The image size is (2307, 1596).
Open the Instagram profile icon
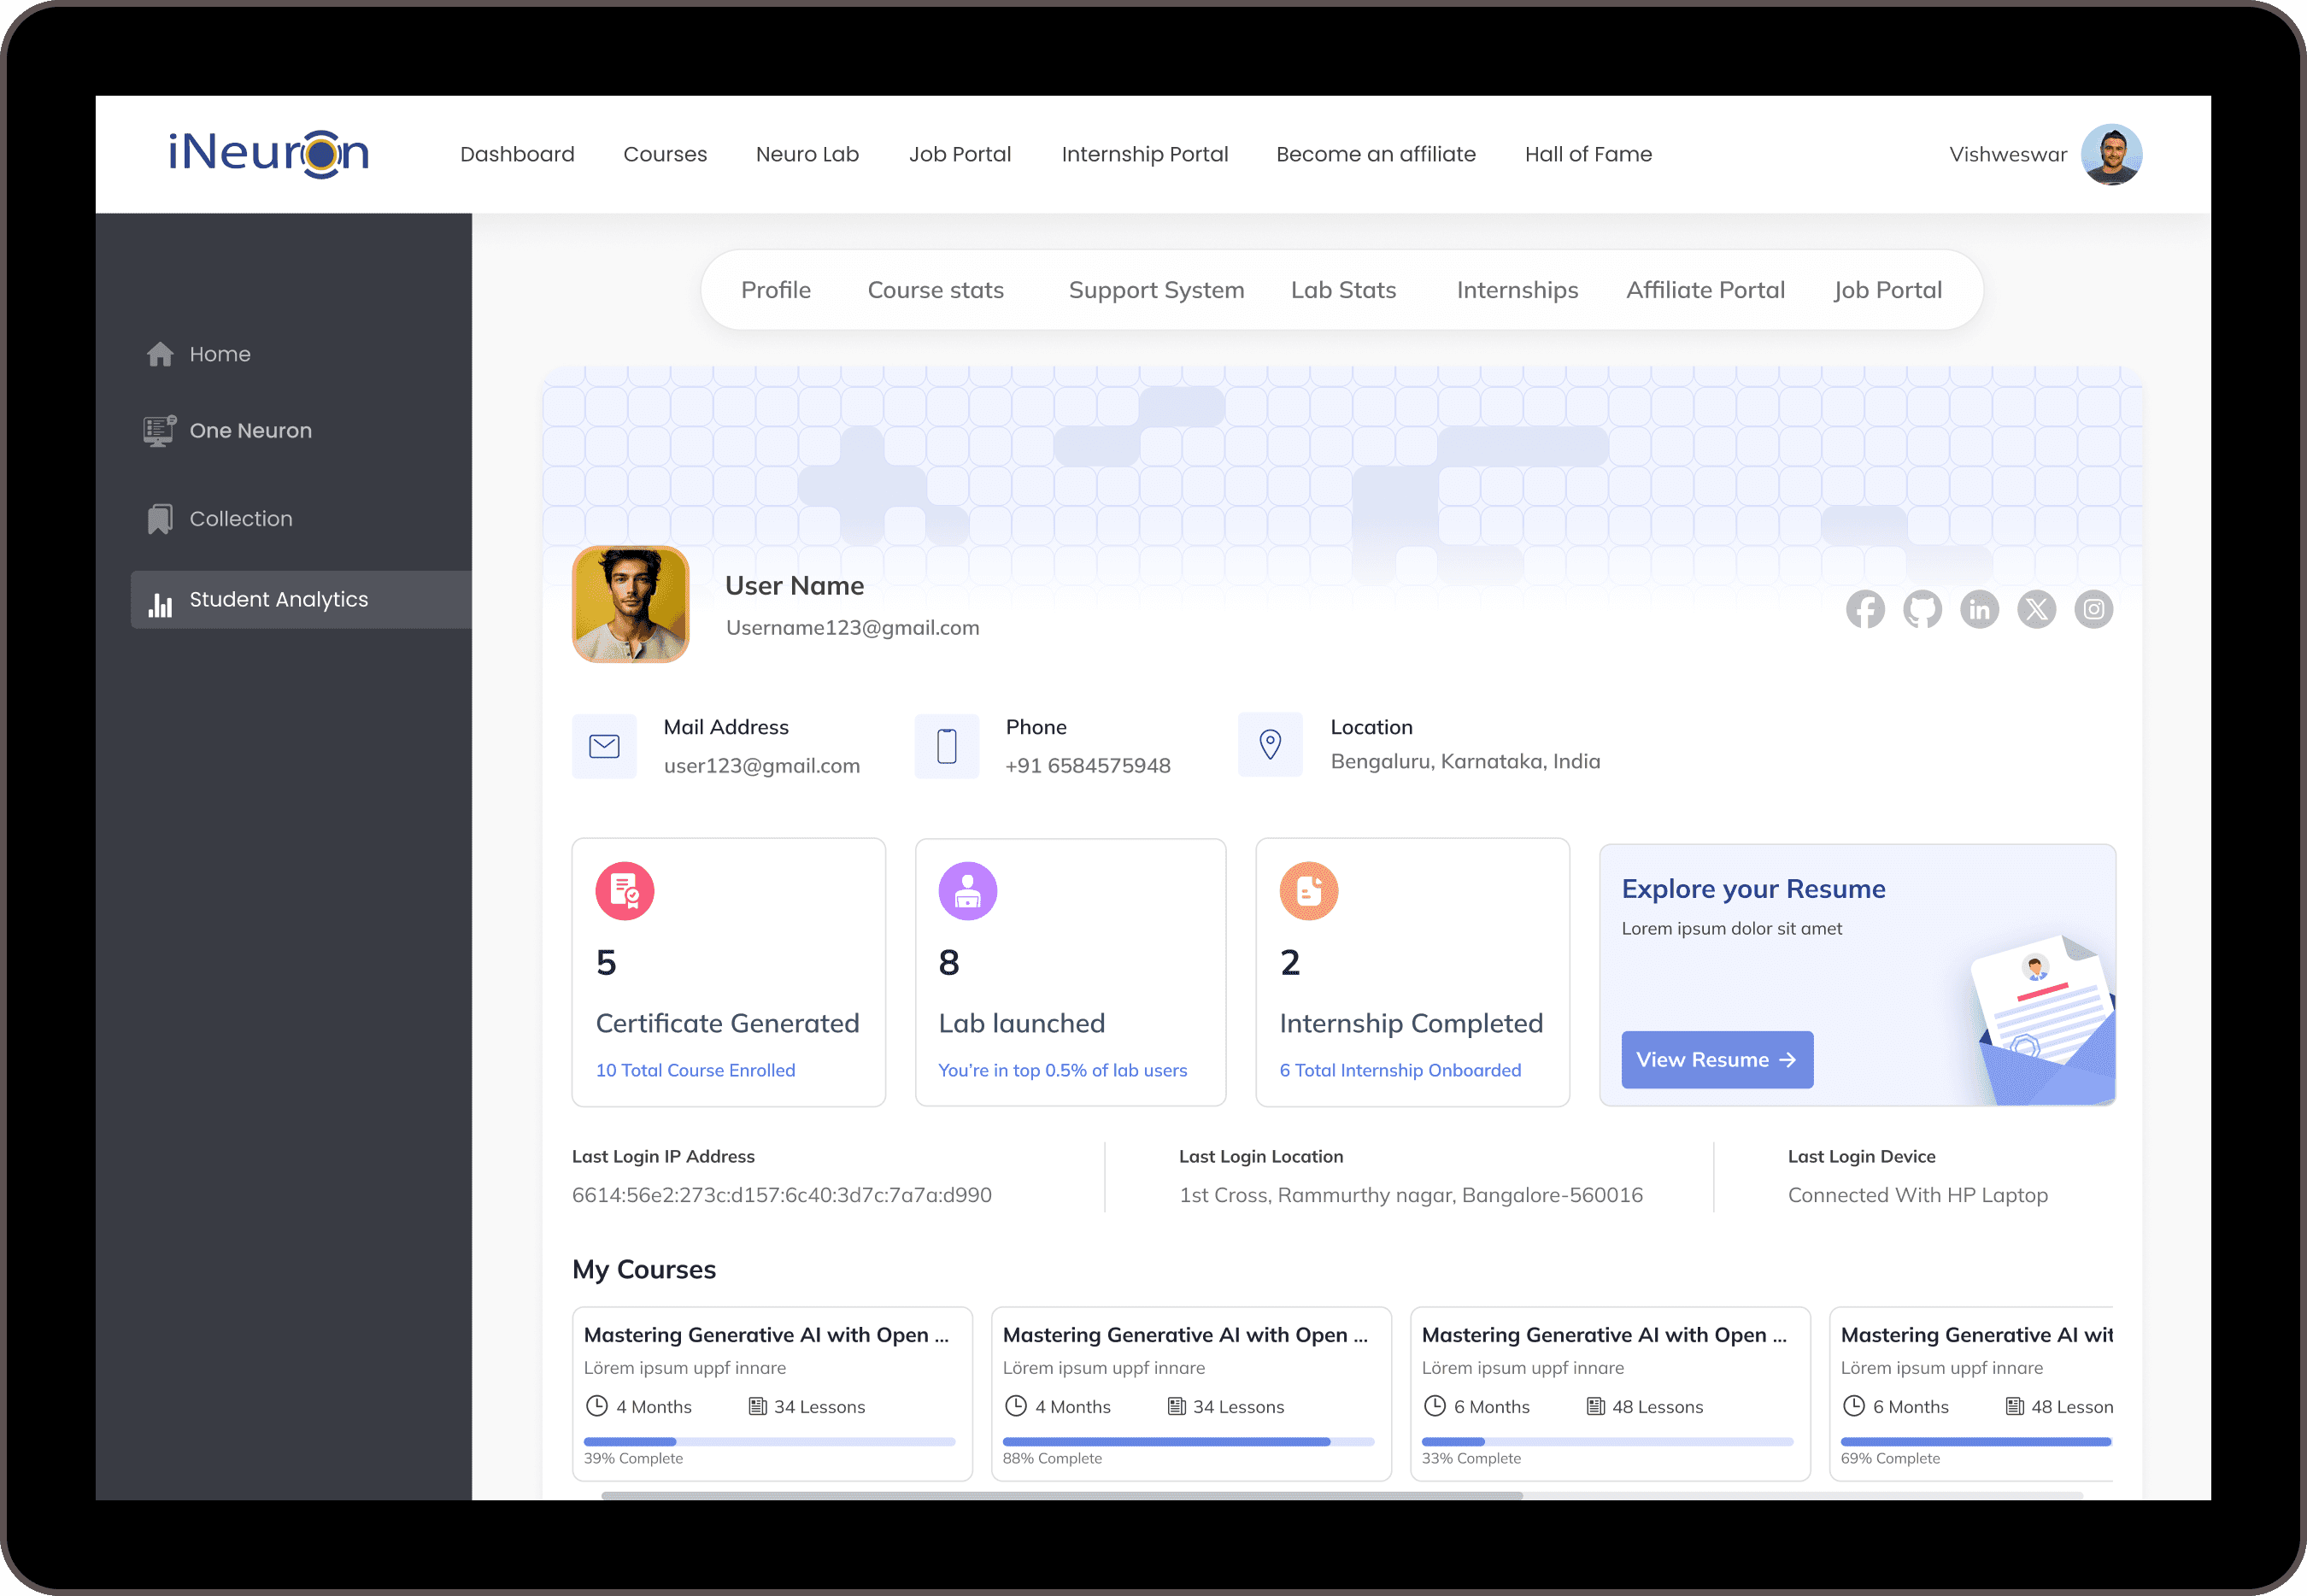pos(2093,609)
